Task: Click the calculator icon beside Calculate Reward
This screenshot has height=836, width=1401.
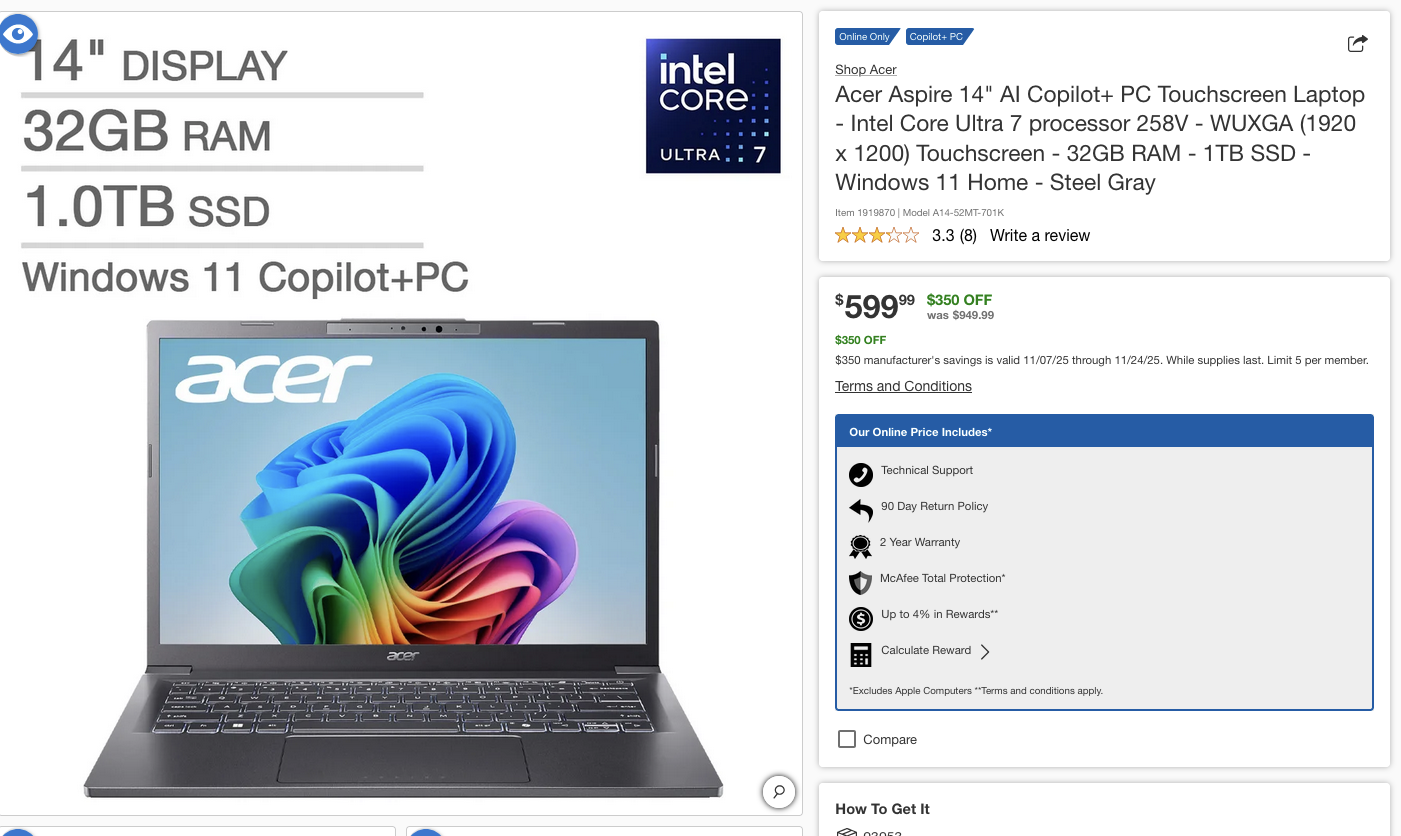Action: tap(860, 655)
